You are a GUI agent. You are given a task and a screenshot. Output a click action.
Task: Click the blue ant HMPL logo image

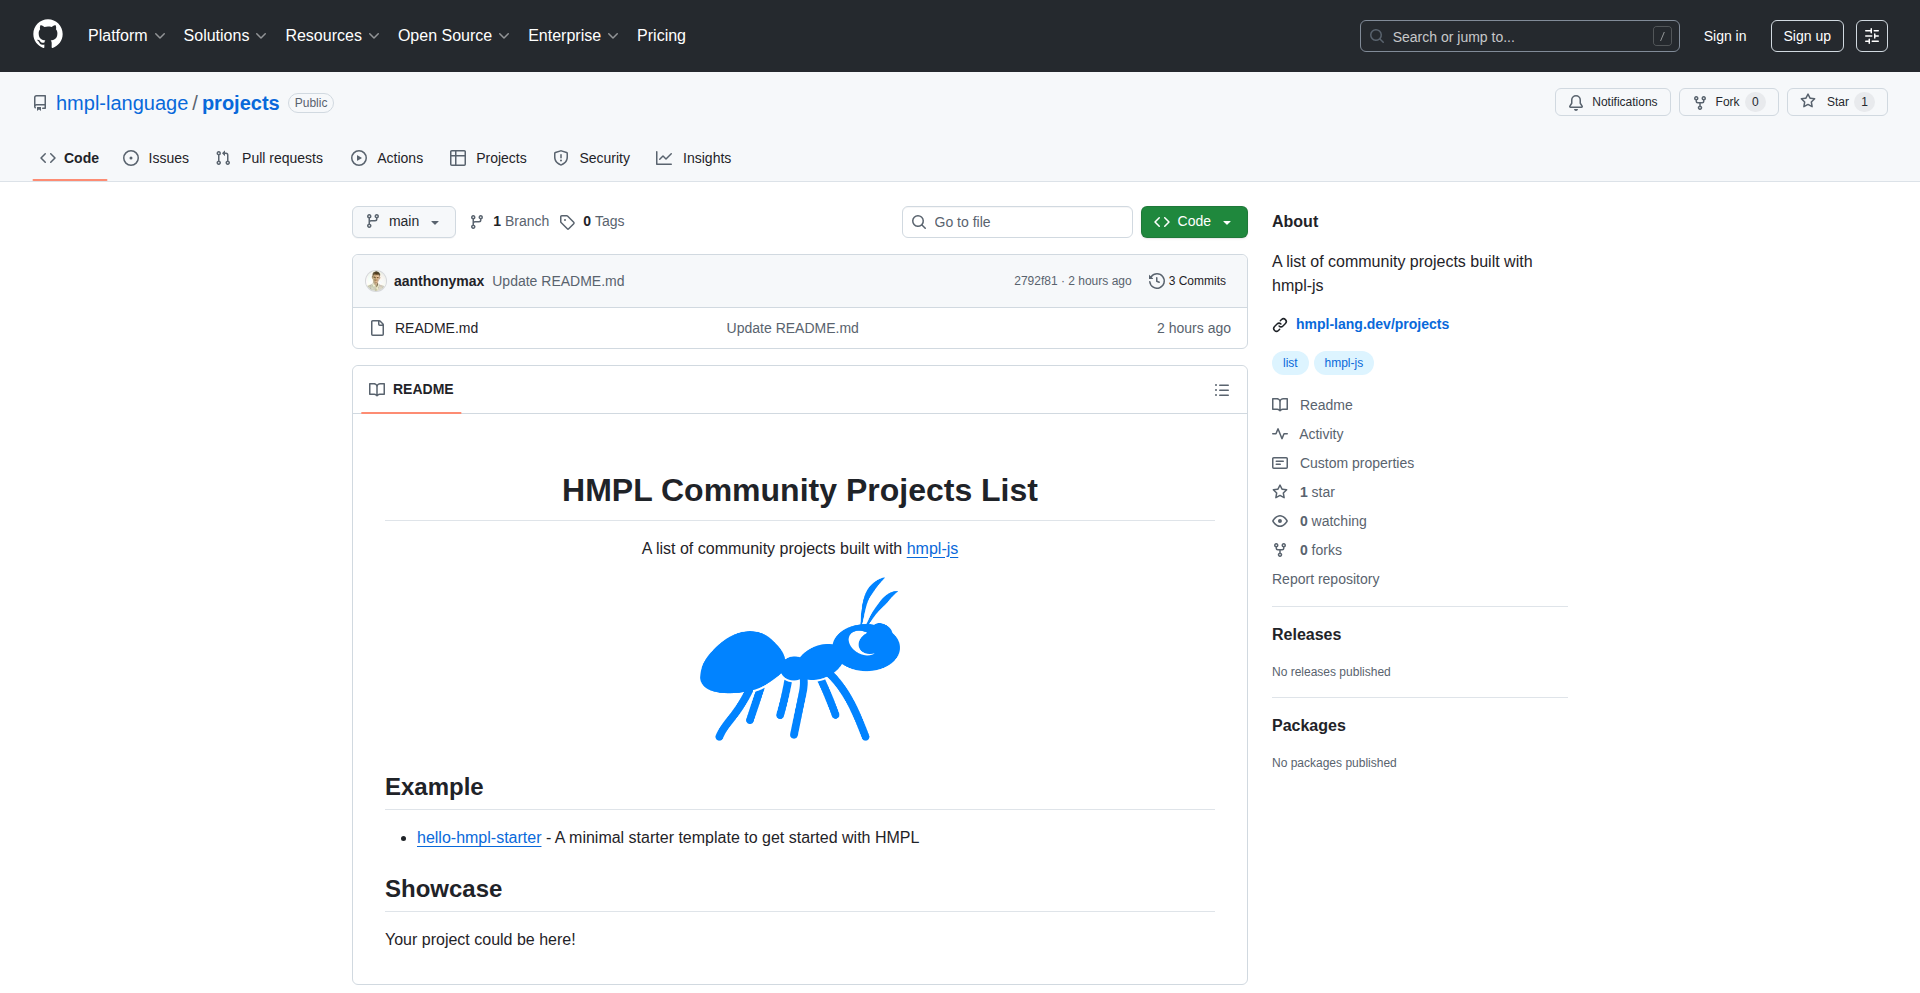(800, 659)
